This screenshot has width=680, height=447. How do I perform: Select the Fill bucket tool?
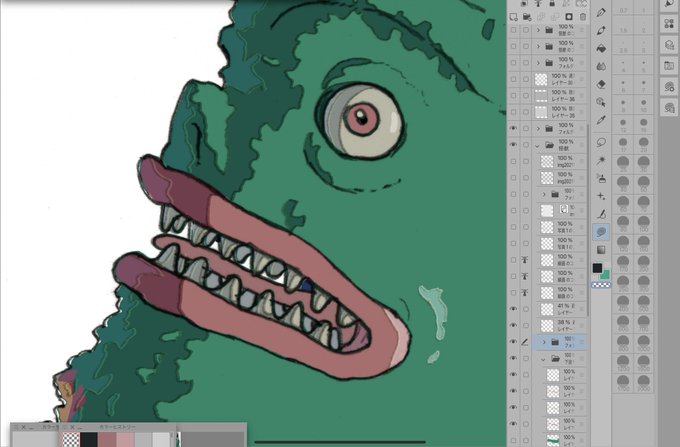601,49
